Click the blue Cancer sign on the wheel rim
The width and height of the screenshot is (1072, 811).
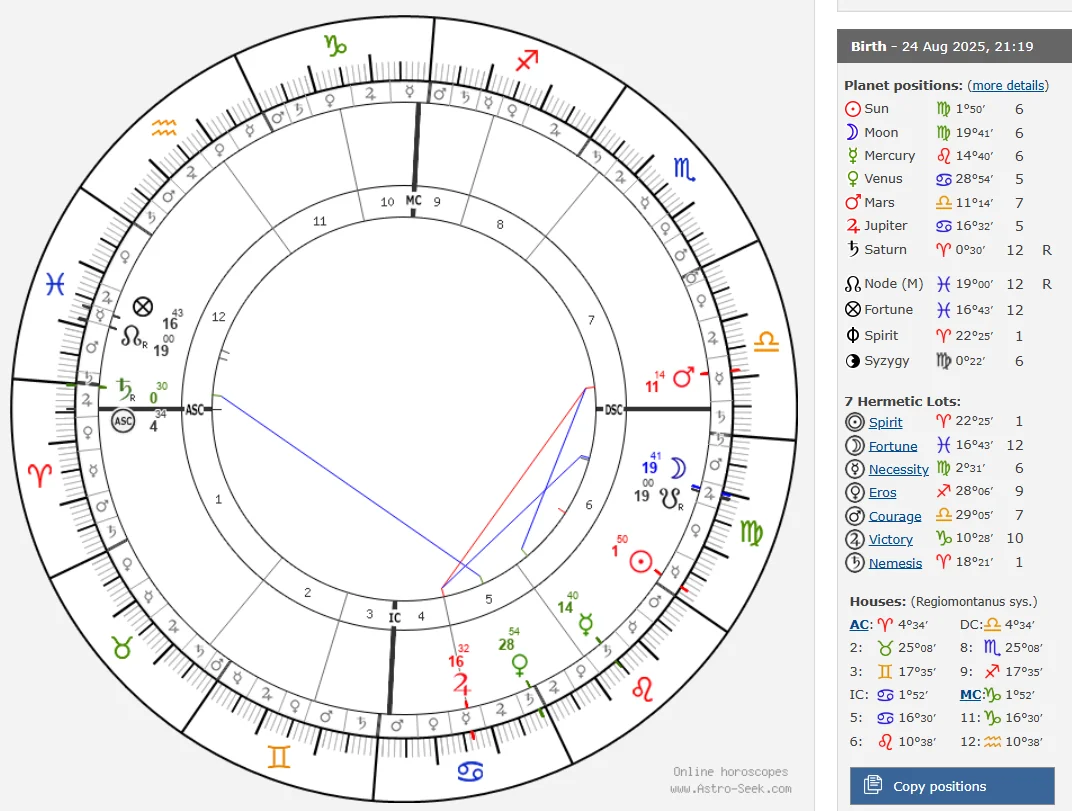(x=470, y=772)
